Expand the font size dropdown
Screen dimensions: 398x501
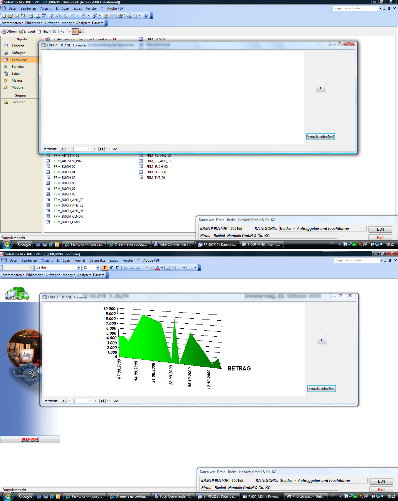(x=98, y=268)
